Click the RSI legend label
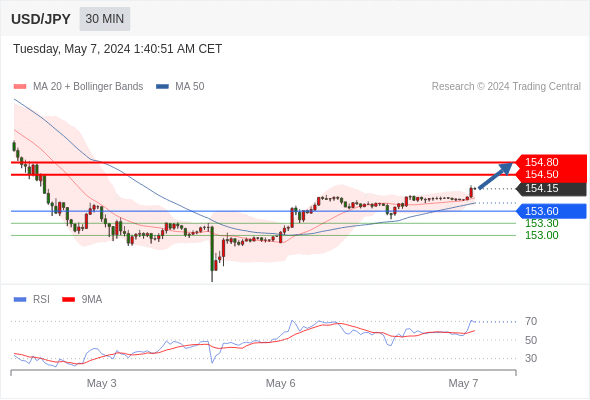Screen dimensions: 590x400 [x=41, y=300]
